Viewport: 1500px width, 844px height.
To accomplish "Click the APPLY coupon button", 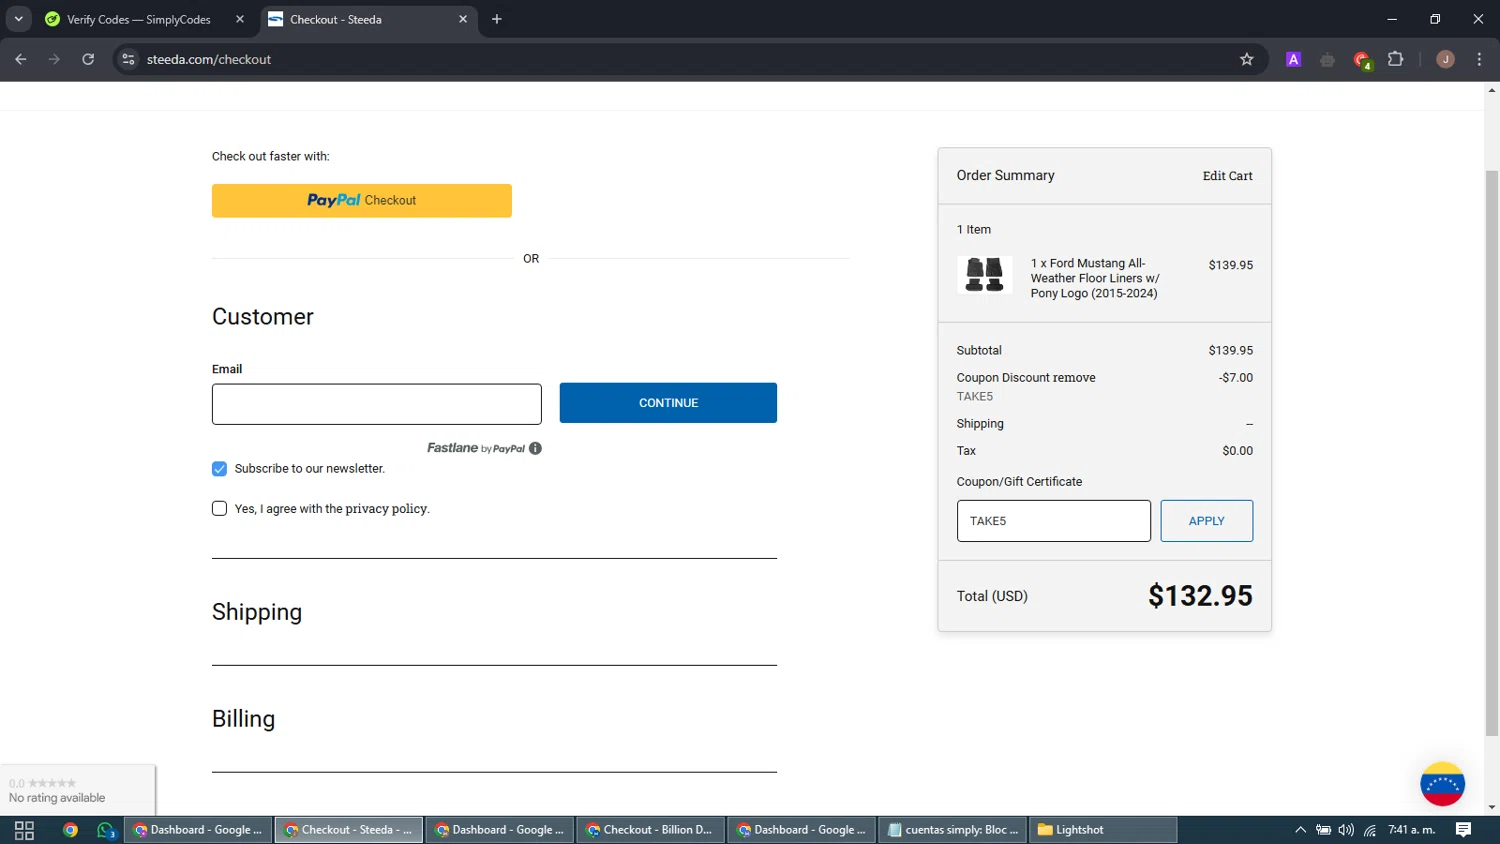I will [x=1206, y=521].
